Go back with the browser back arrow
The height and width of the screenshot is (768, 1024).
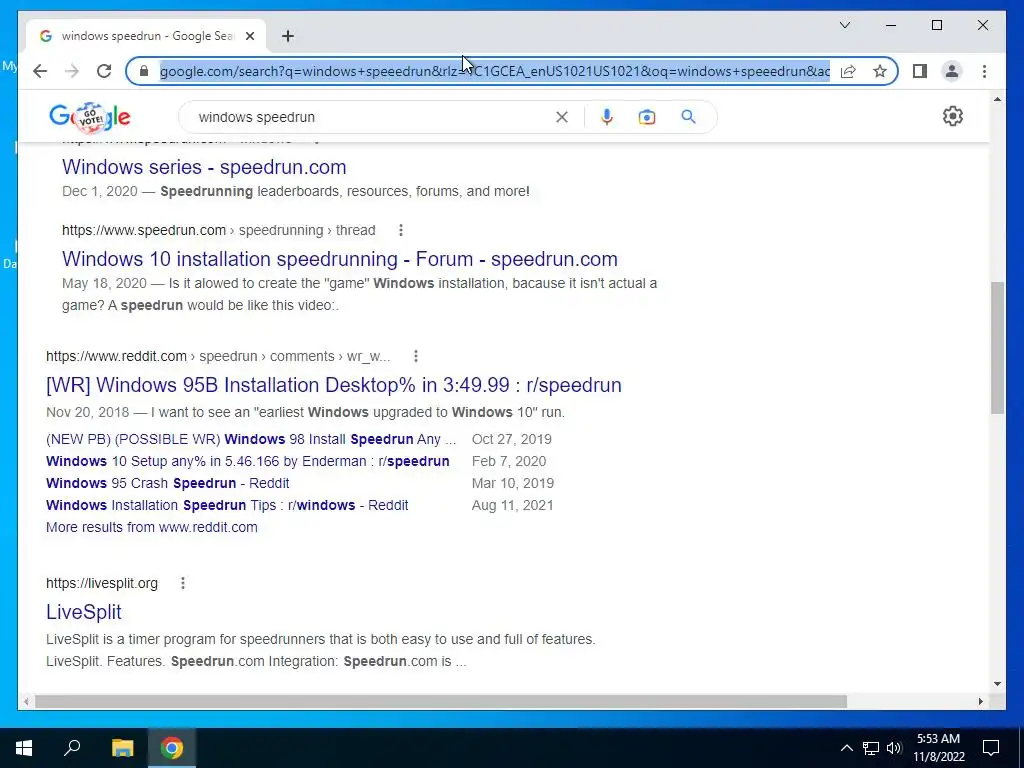pyautogui.click(x=40, y=71)
